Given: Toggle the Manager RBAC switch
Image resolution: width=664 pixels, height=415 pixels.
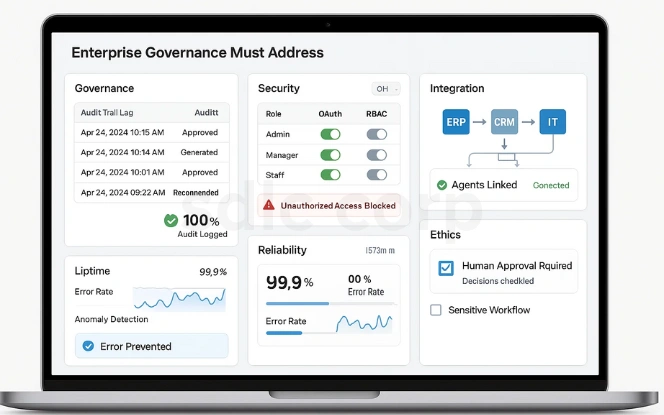Looking at the screenshot, I should pos(377,155).
